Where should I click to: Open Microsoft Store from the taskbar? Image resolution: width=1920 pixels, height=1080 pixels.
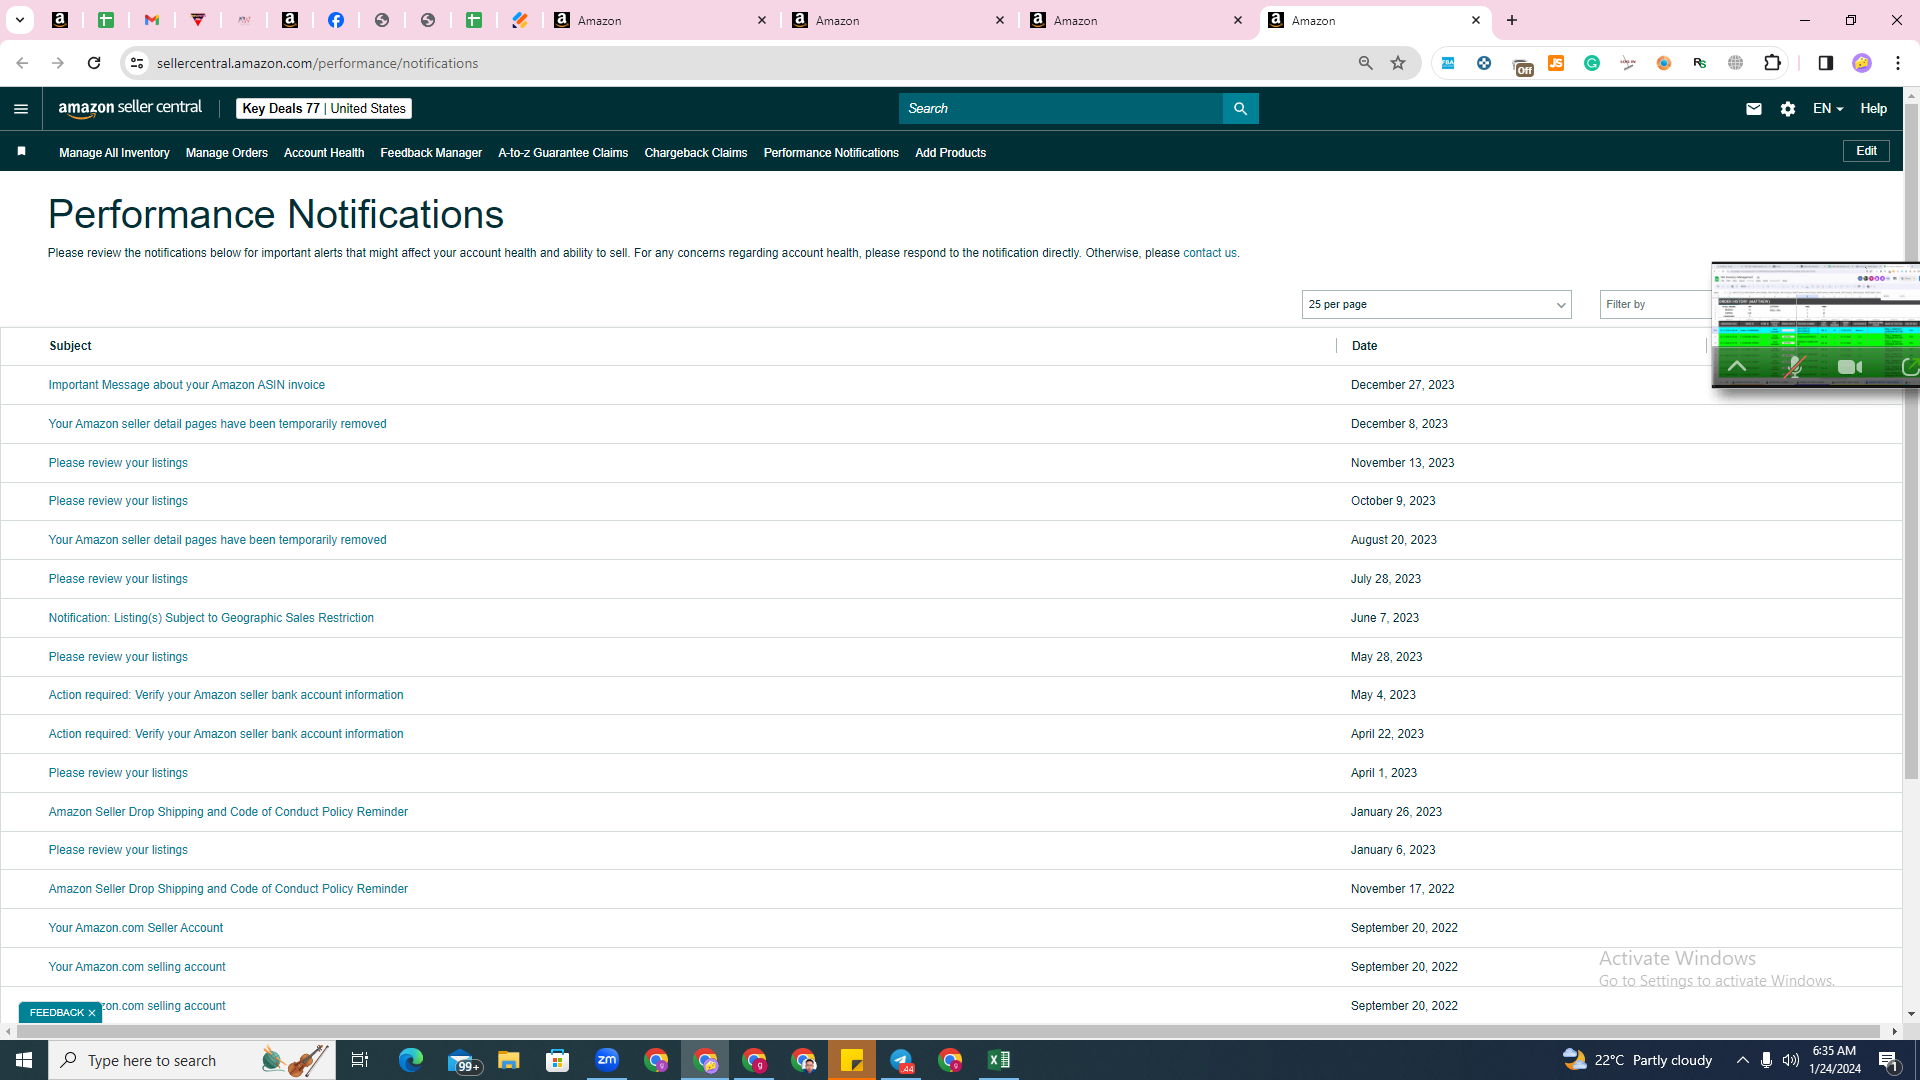click(x=558, y=1060)
